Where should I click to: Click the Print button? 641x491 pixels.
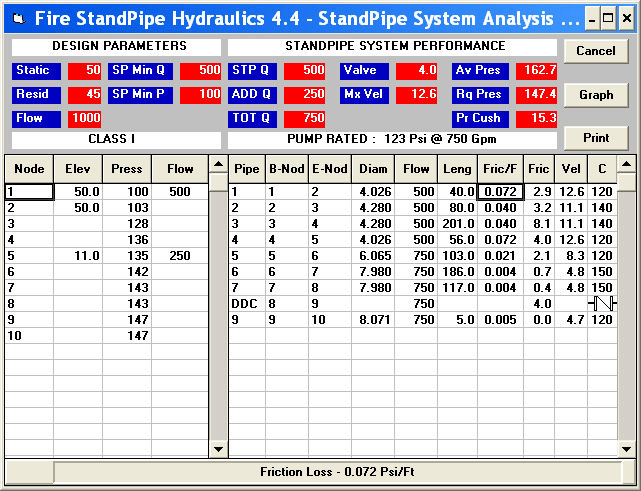tap(596, 138)
